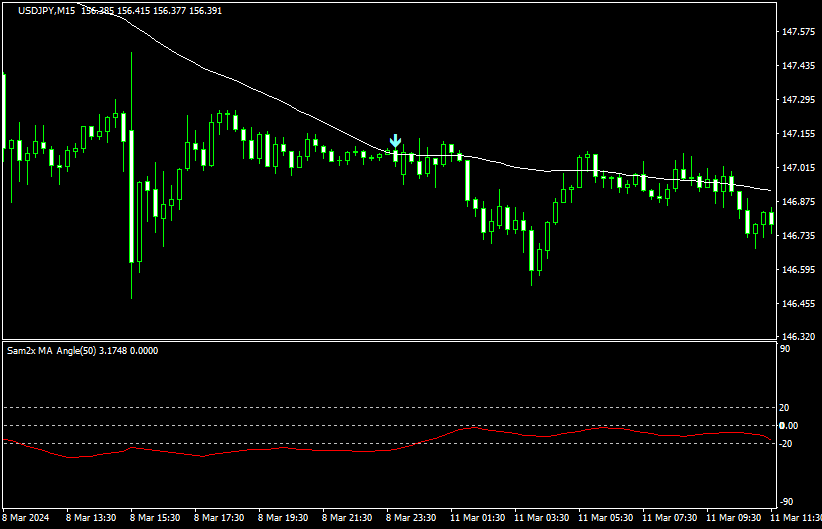Viewport: 822px width, 529px height.
Task: Click the 8 Mar 2024 date label
Action: [26, 519]
